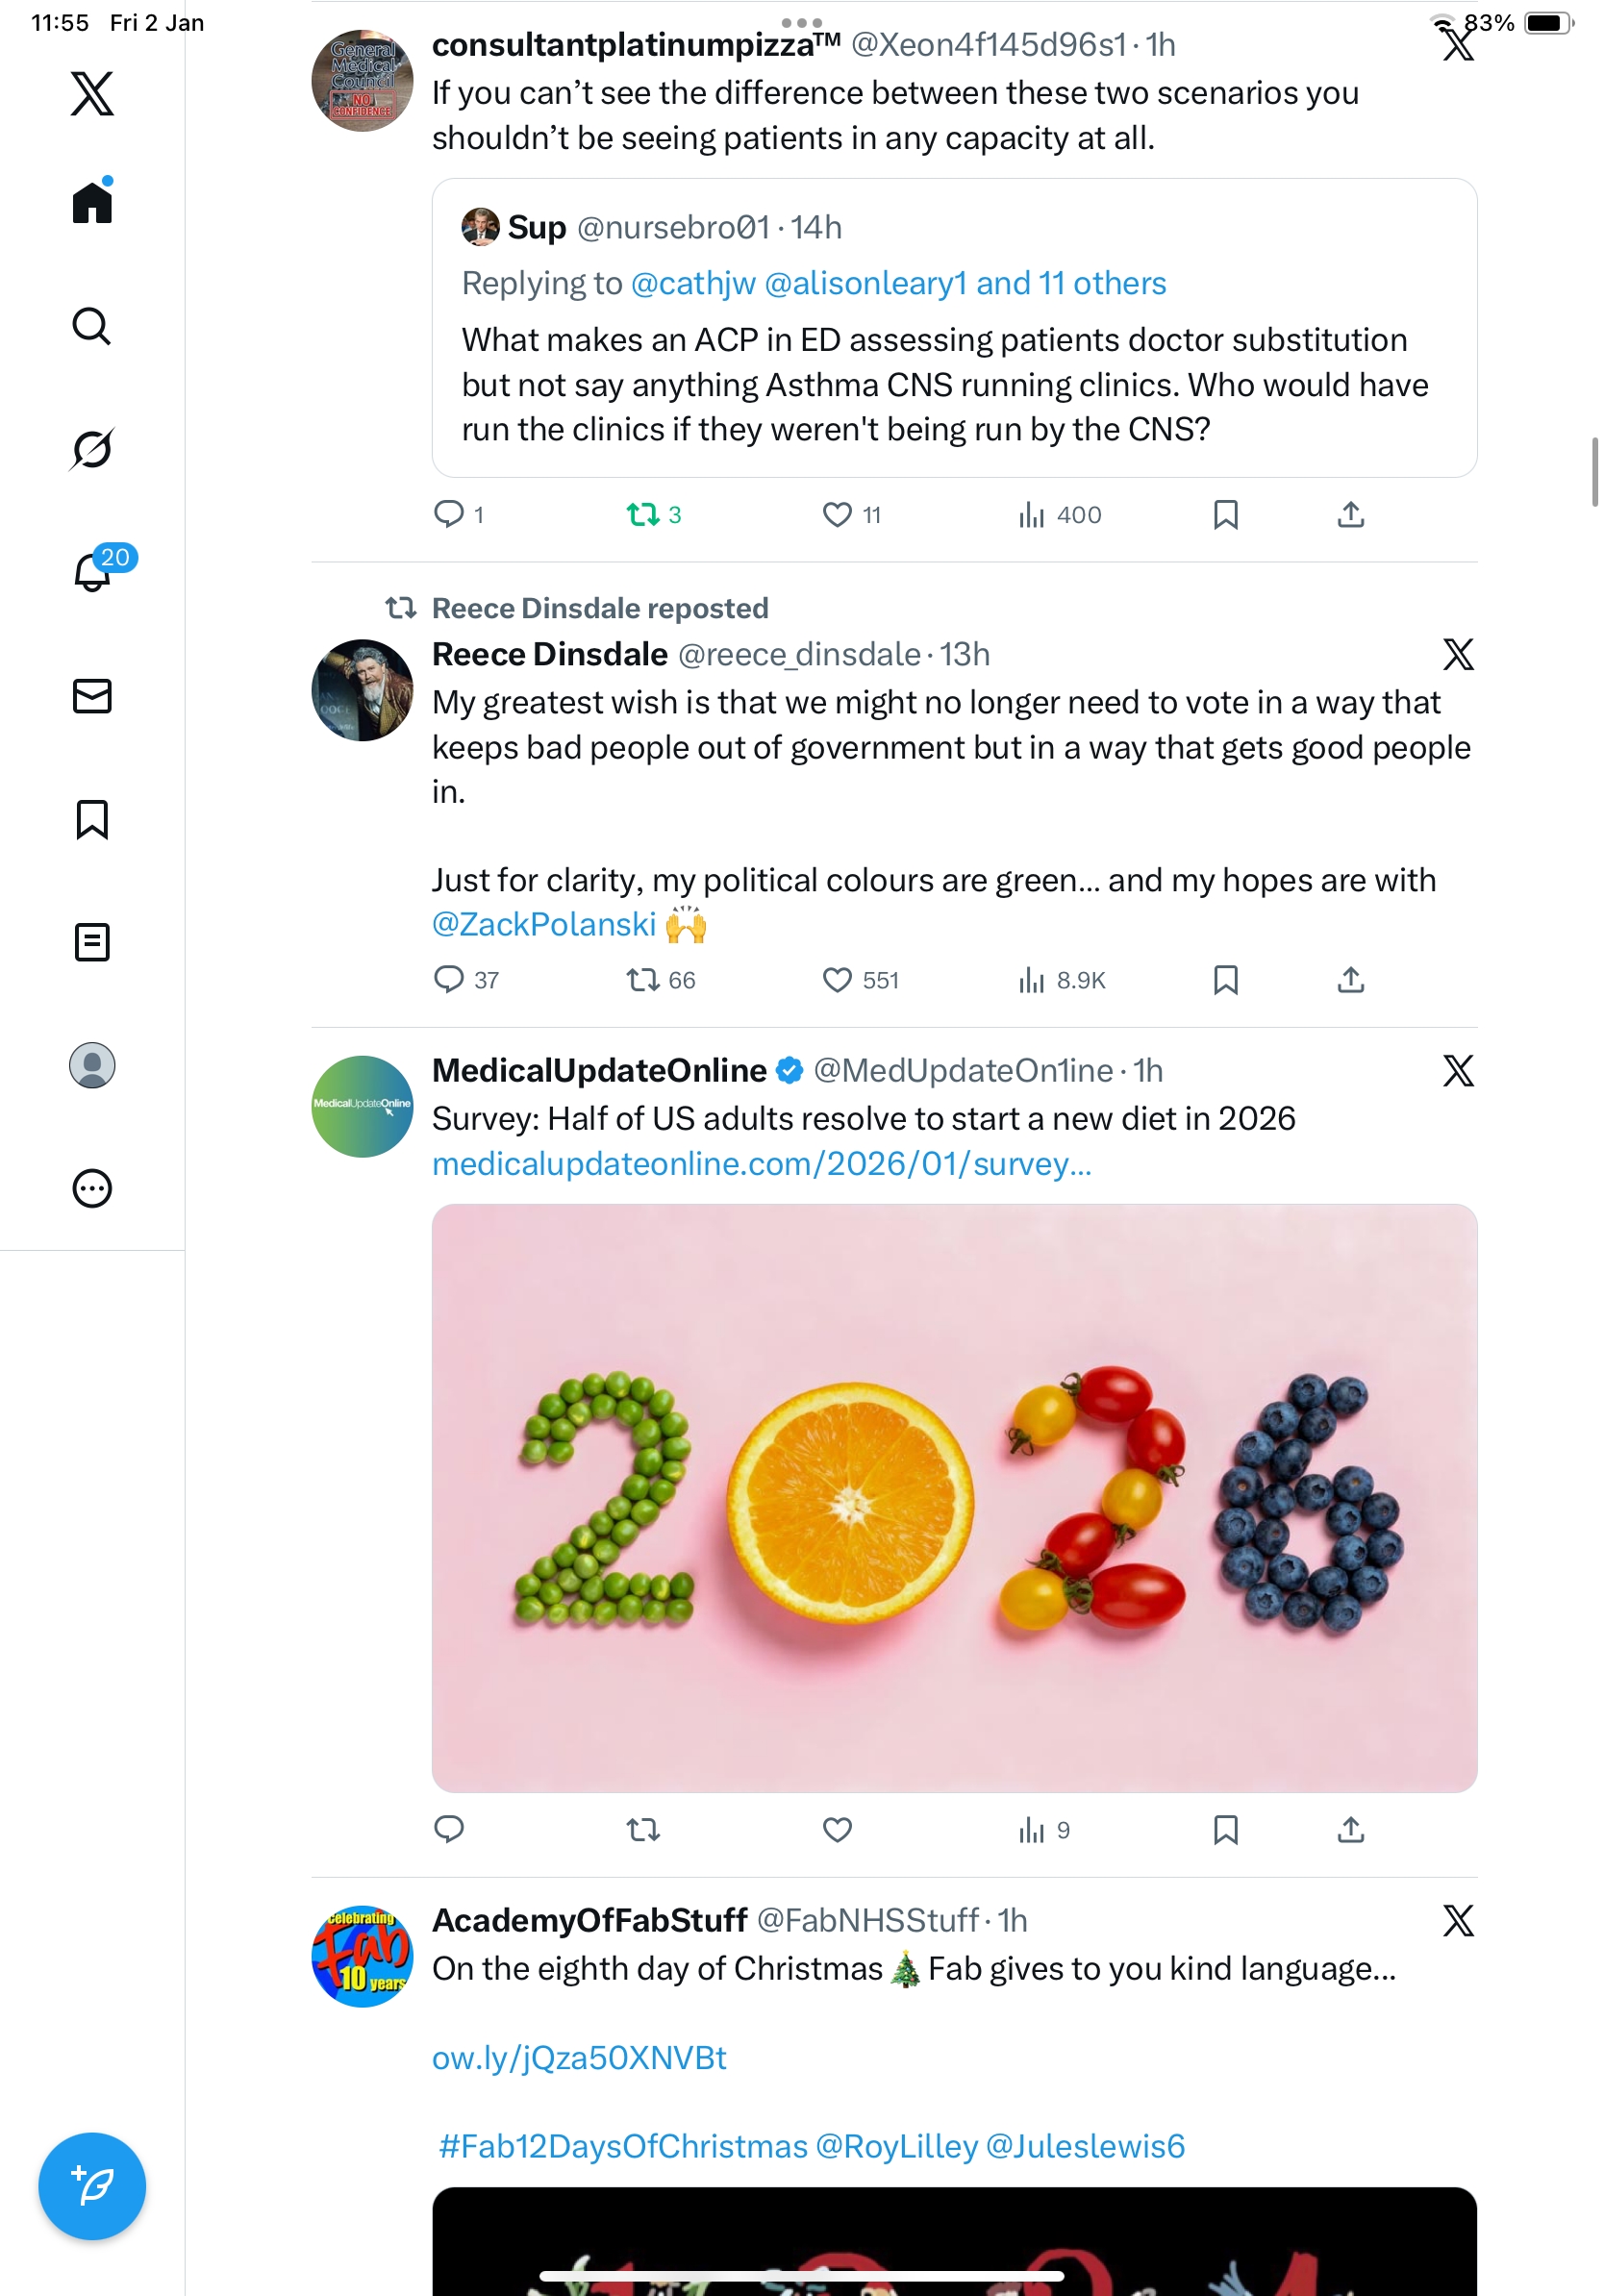Viewport: 1604px width, 2296px height.
Task: Share Reece Dinsdale's post
Action: click(1350, 980)
